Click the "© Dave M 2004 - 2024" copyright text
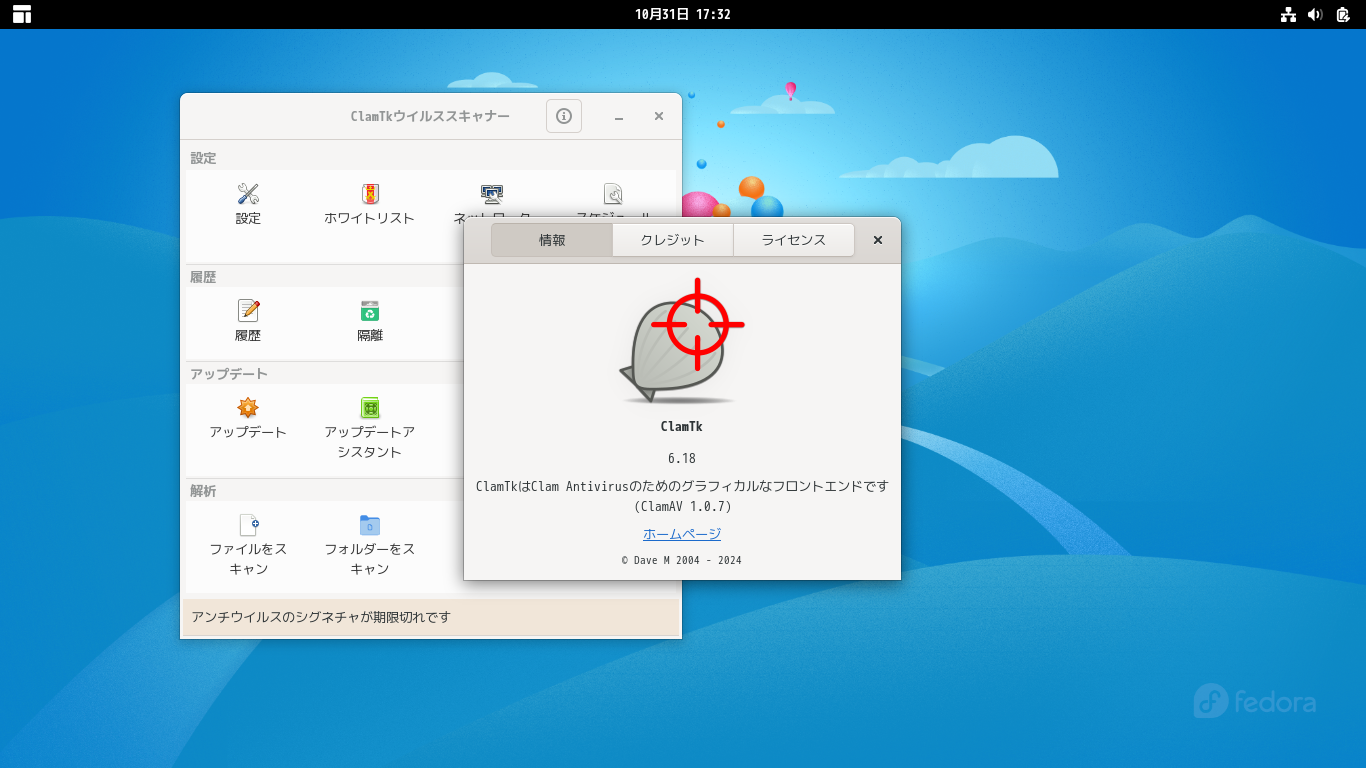Viewport: 1366px width, 768px height. pyautogui.click(x=682, y=560)
